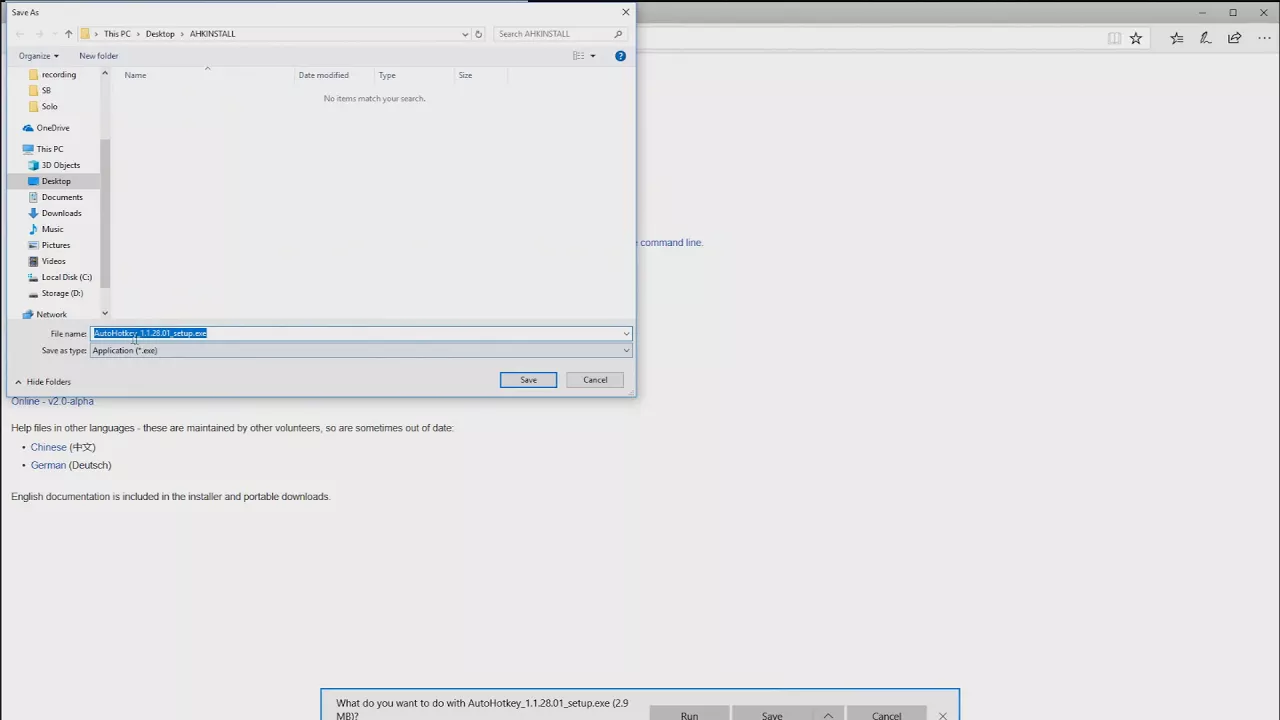The width and height of the screenshot is (1280, 720).
Task: Click the Back arrow in Save As dialog
Action: [20, 34]
